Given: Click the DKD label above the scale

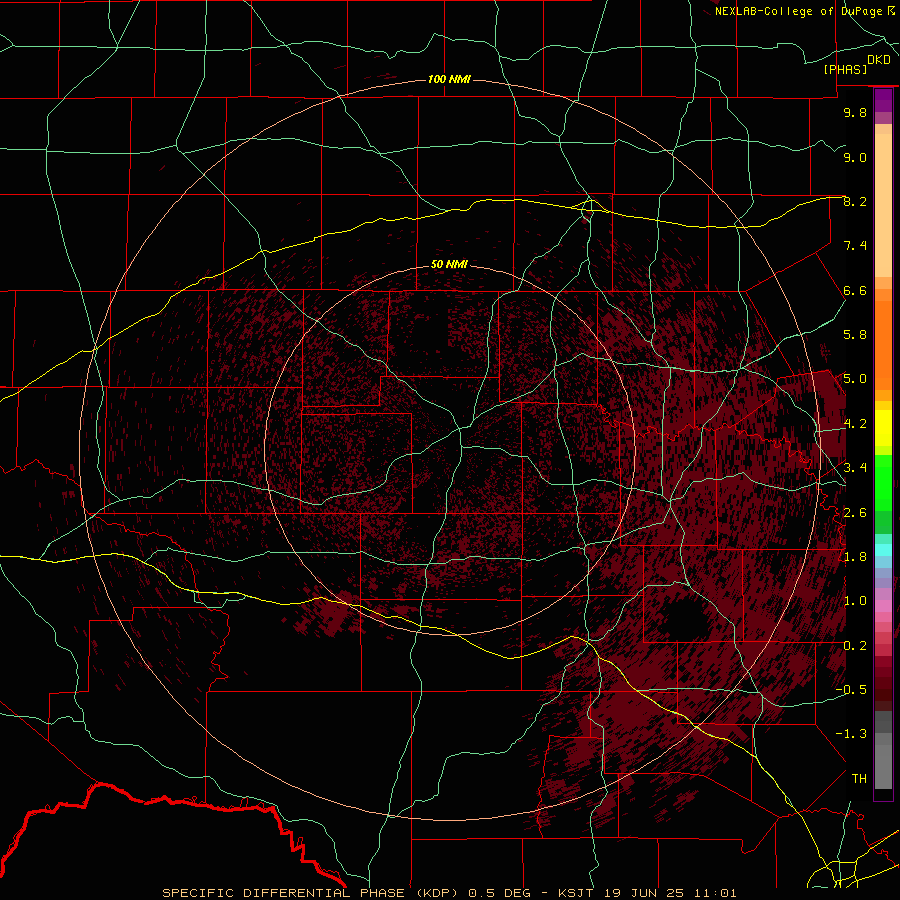Looking at the screenshot, I should click(x=879, y=60).
